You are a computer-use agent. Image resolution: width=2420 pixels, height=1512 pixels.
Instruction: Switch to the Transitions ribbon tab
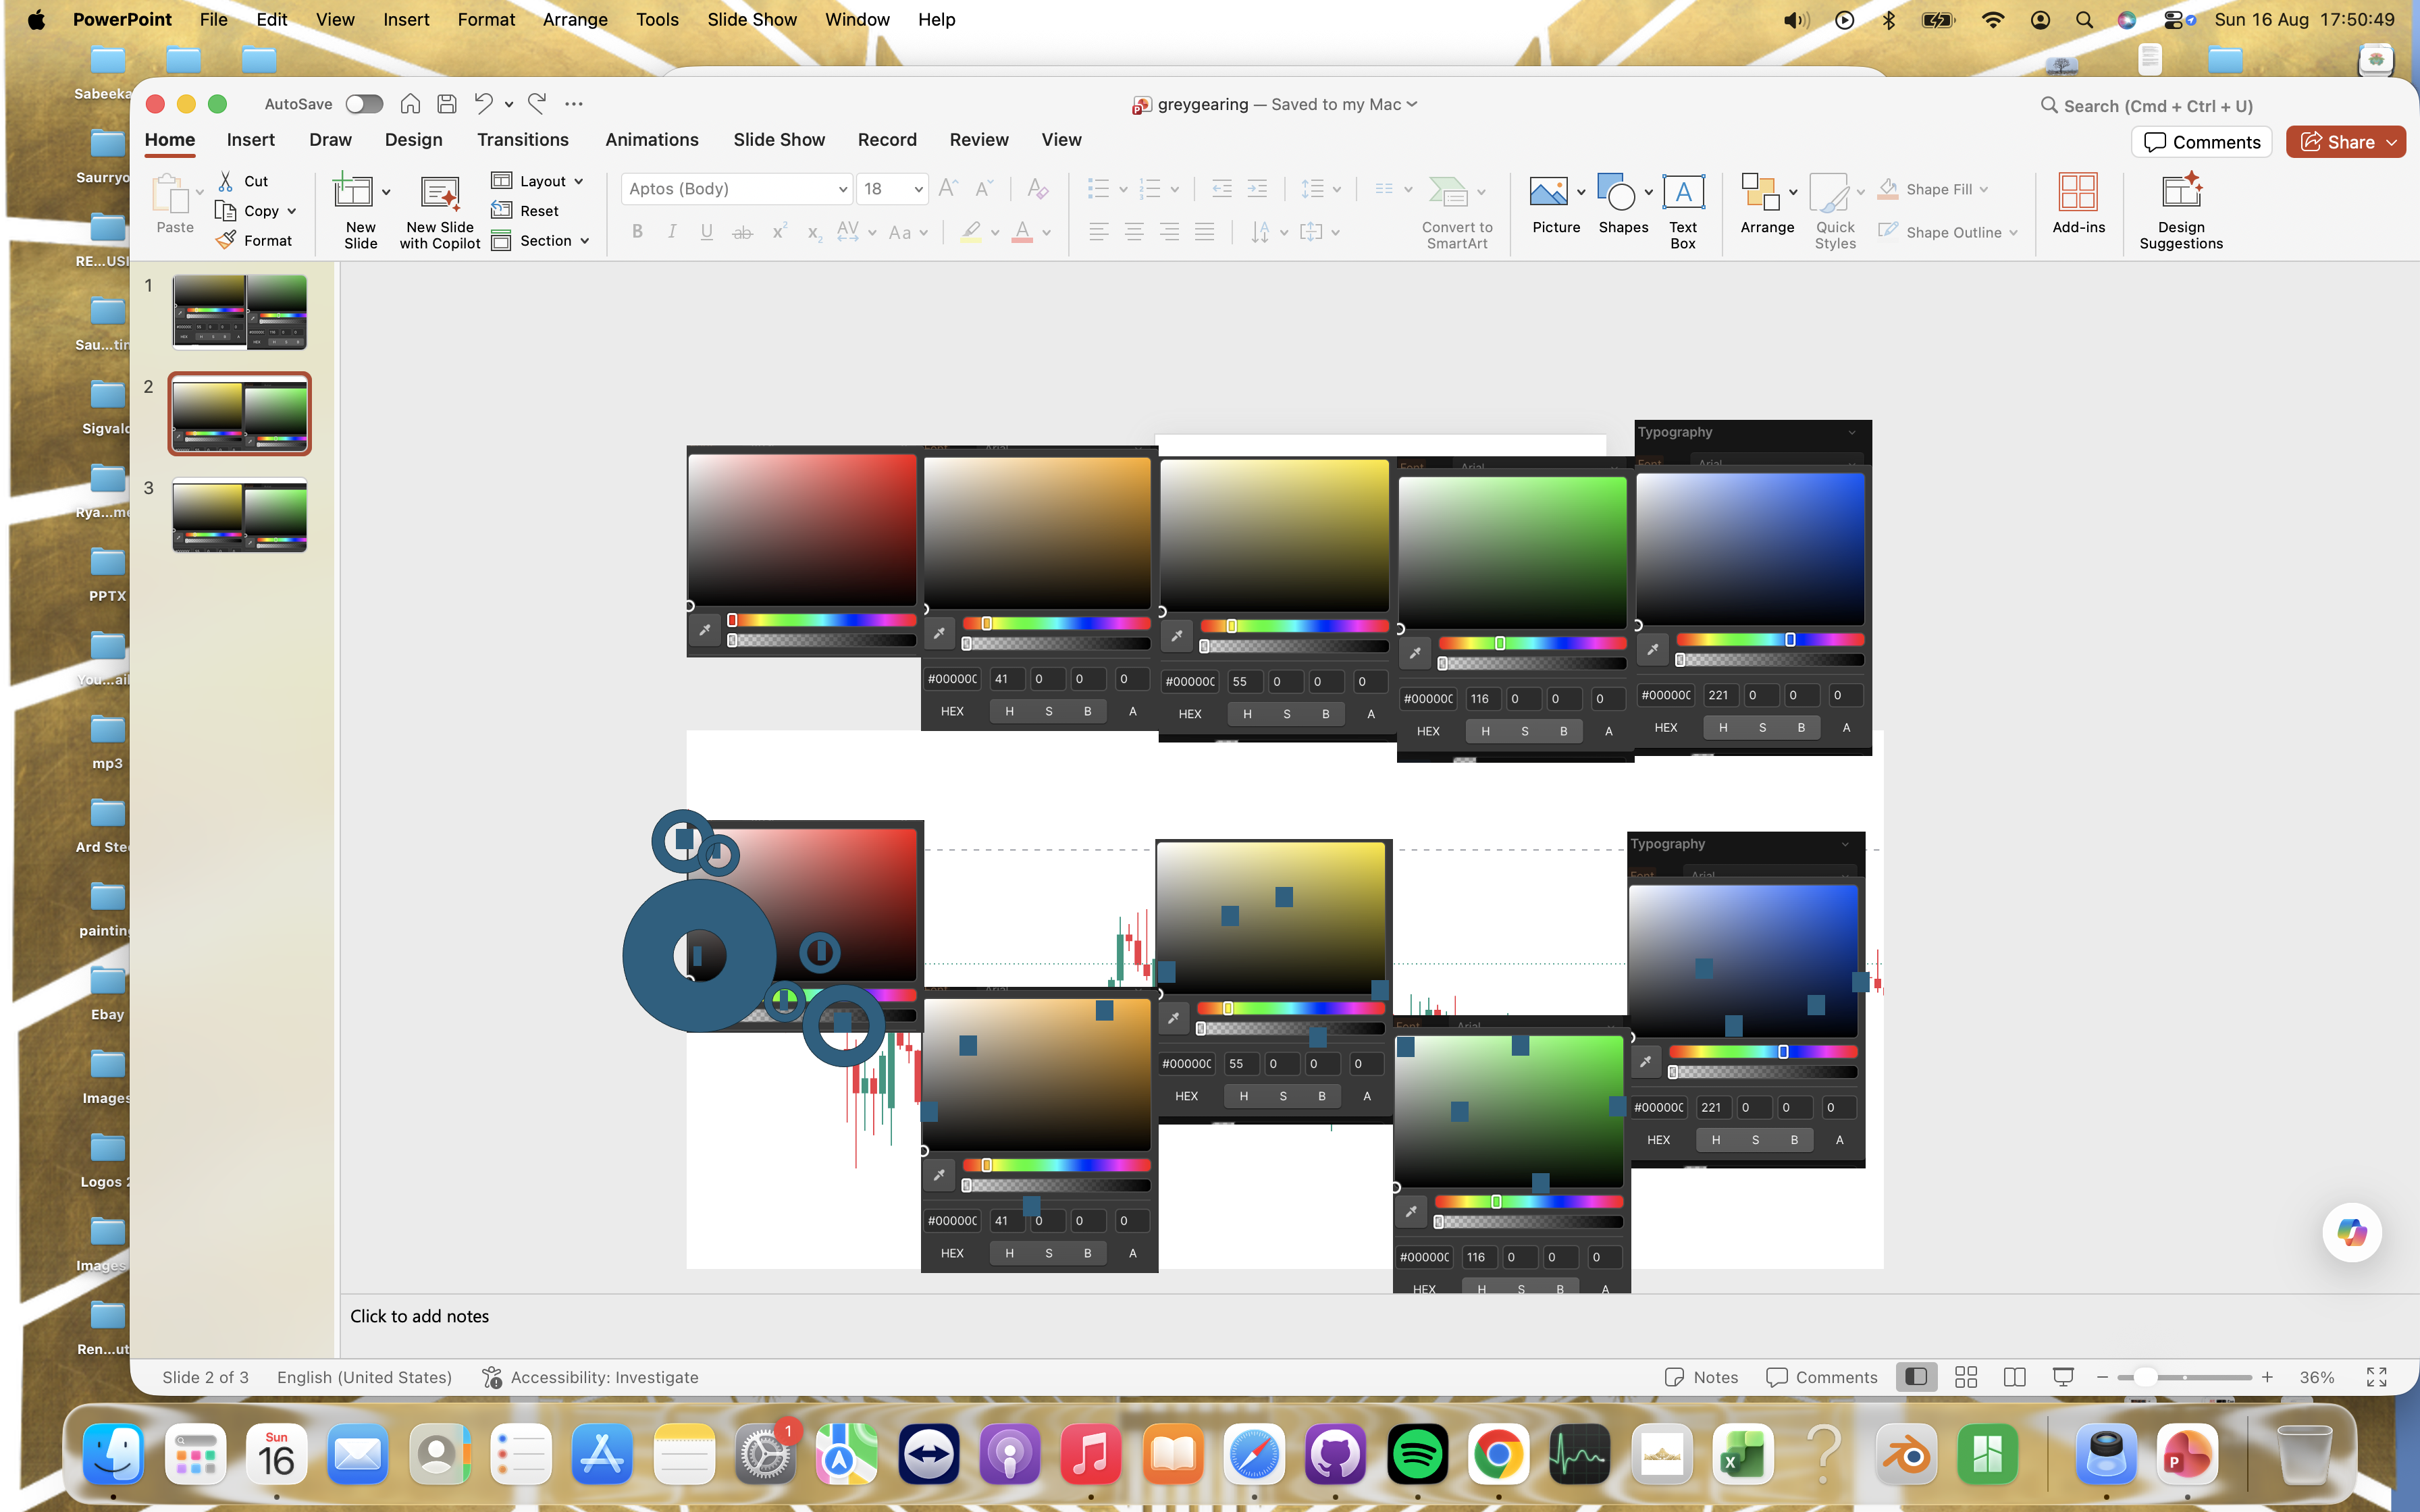click(523, 140)
